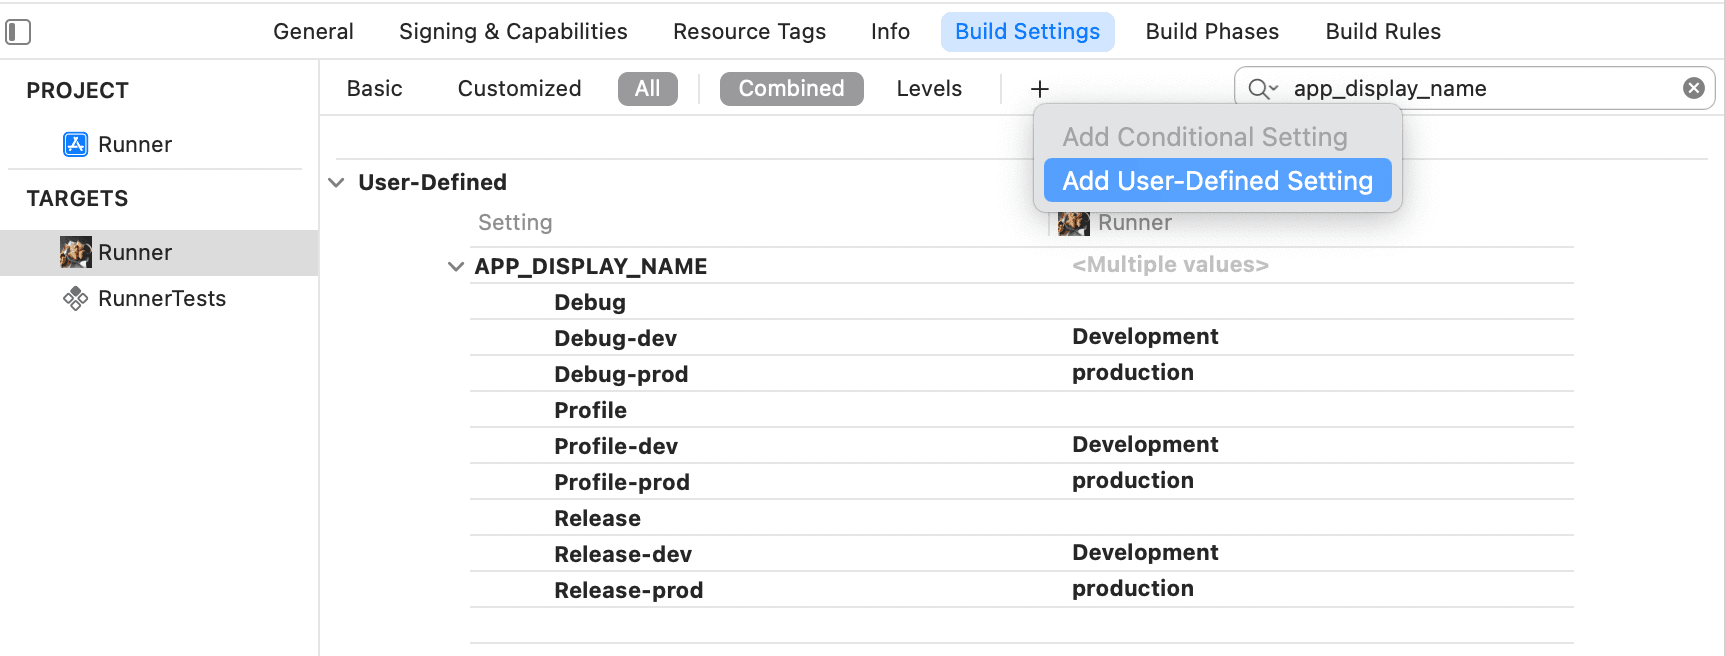The height and width of the screenshot is (656, 1726).
Task: Toggle the All settings filter
Action: coord(647,88)
